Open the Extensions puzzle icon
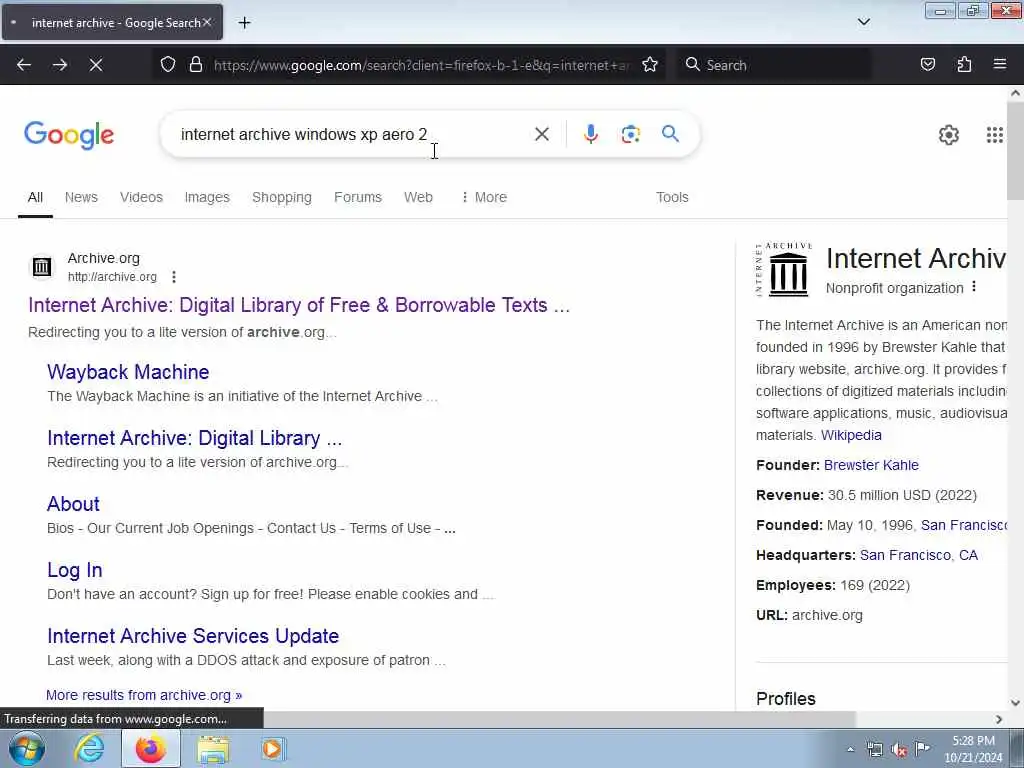The image size is (1024, 768). click(x=964, y=65)
